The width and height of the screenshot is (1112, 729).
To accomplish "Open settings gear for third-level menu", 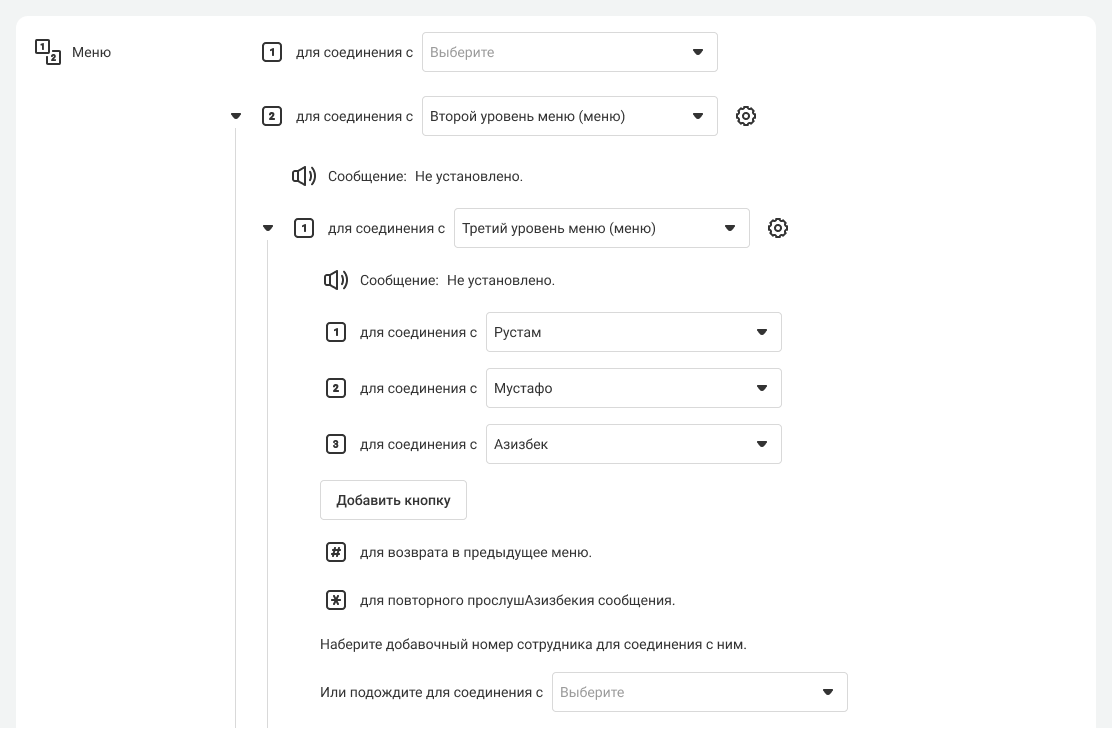I will tap(778, 228).
